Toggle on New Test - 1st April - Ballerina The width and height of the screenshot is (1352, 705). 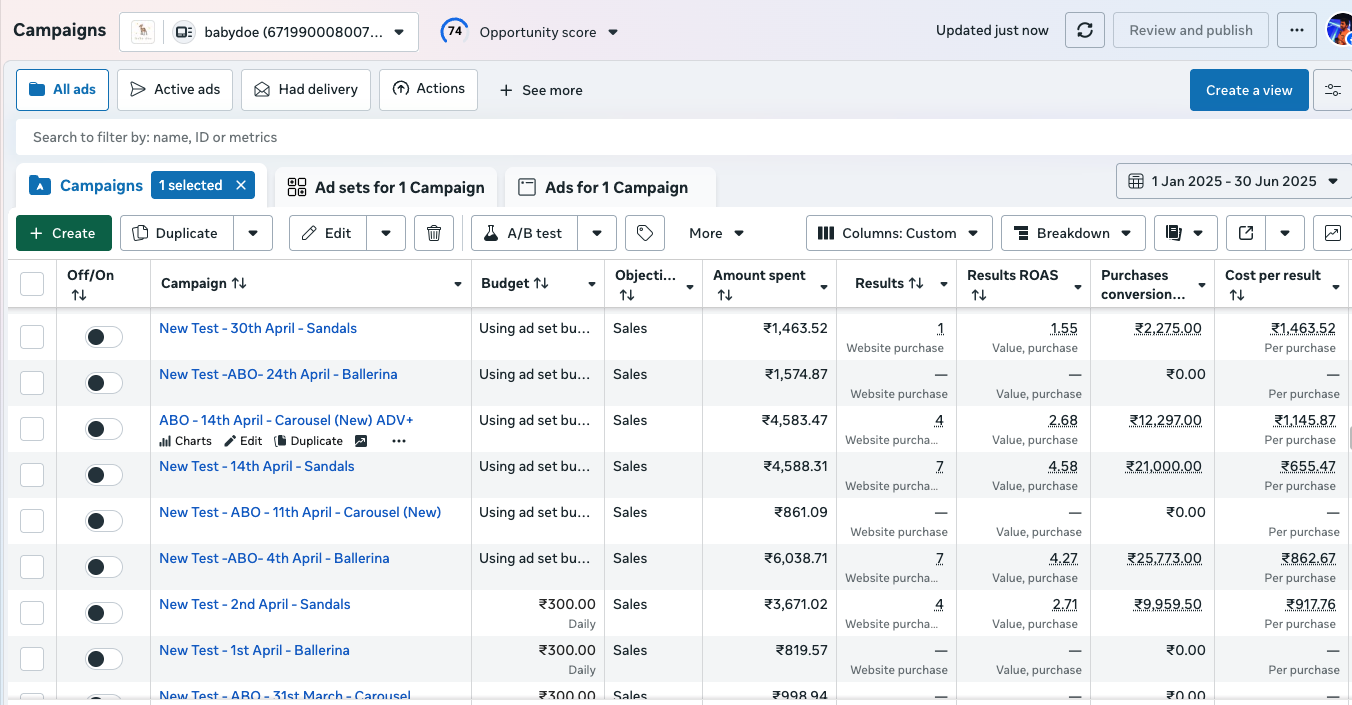pos(104,659)
